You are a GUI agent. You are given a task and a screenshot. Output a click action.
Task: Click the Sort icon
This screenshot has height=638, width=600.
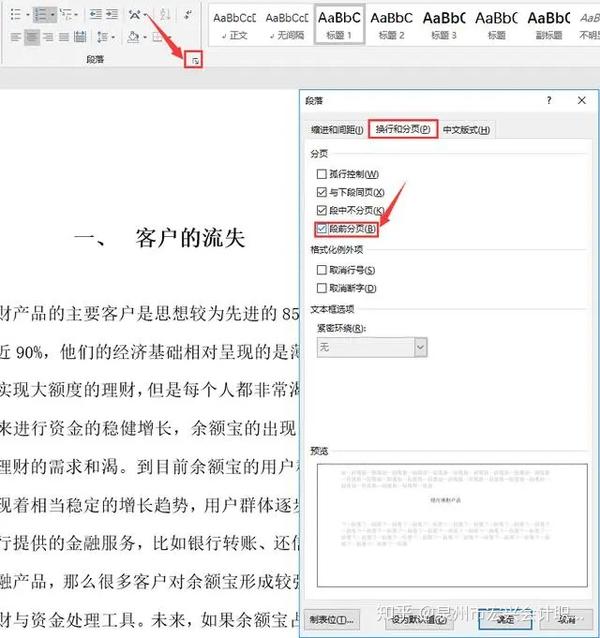click(165, 15)
